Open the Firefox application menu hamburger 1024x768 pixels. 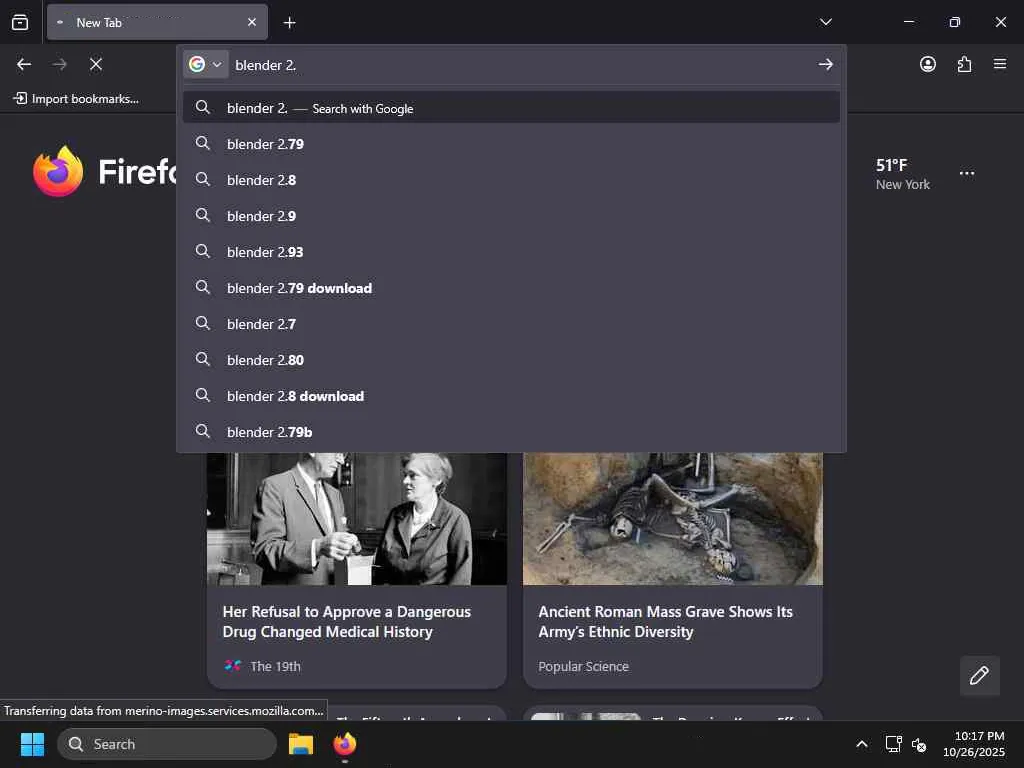[x=1000, y=64]
